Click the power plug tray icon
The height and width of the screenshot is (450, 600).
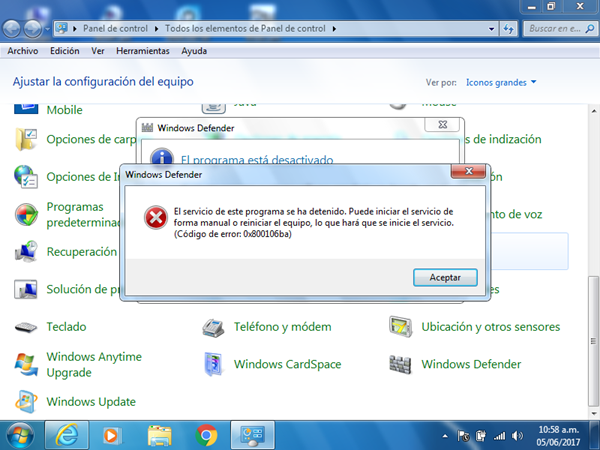click(481, 436)
